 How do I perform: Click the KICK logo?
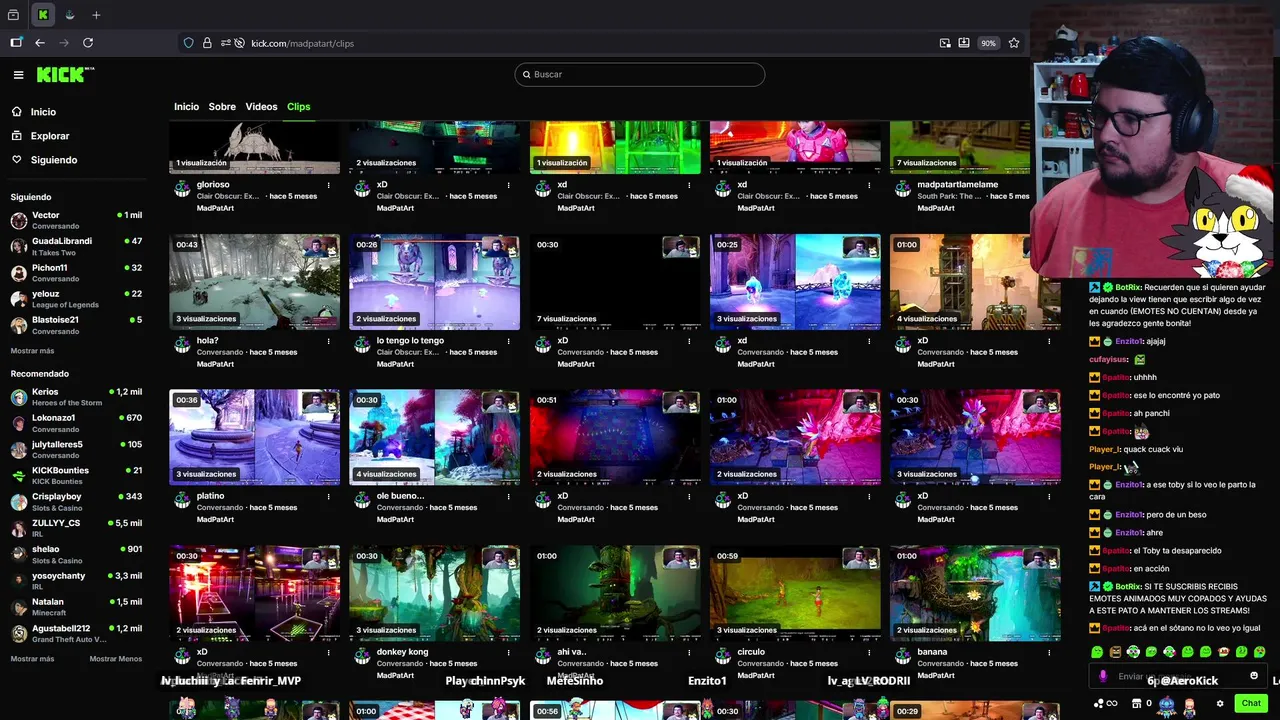65,74
